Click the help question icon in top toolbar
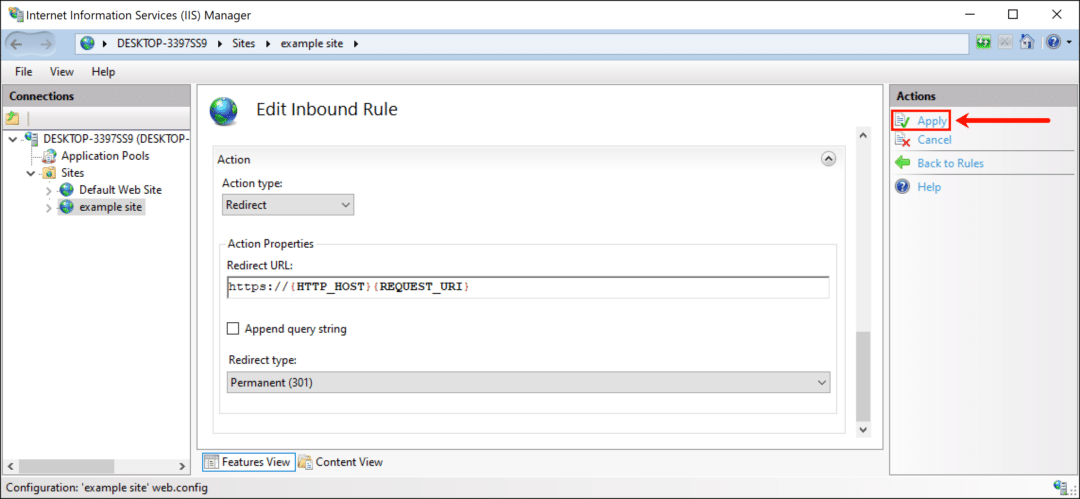The image size is (1080, 499). click(x=1053, y=43)
